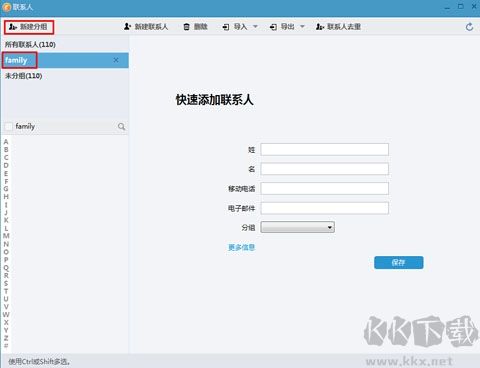Click the 姓 (surname) input field

click(324, 149)
